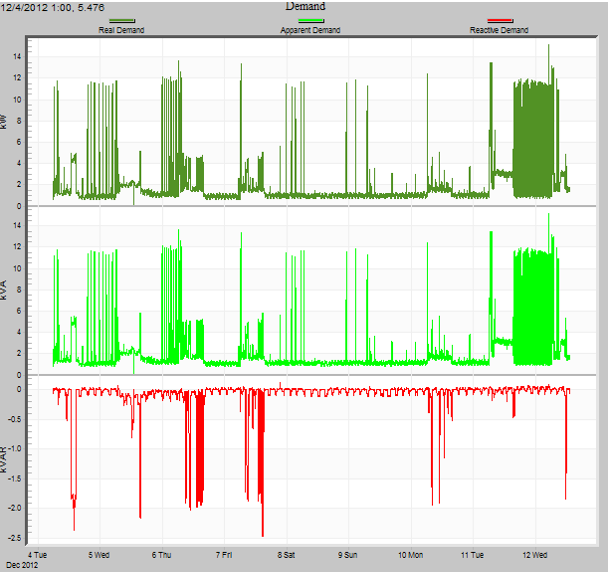The image size is (610, 574).
Task: Select the 7 Fri date label
Action: pyautogui.click(x=221, y=553)
